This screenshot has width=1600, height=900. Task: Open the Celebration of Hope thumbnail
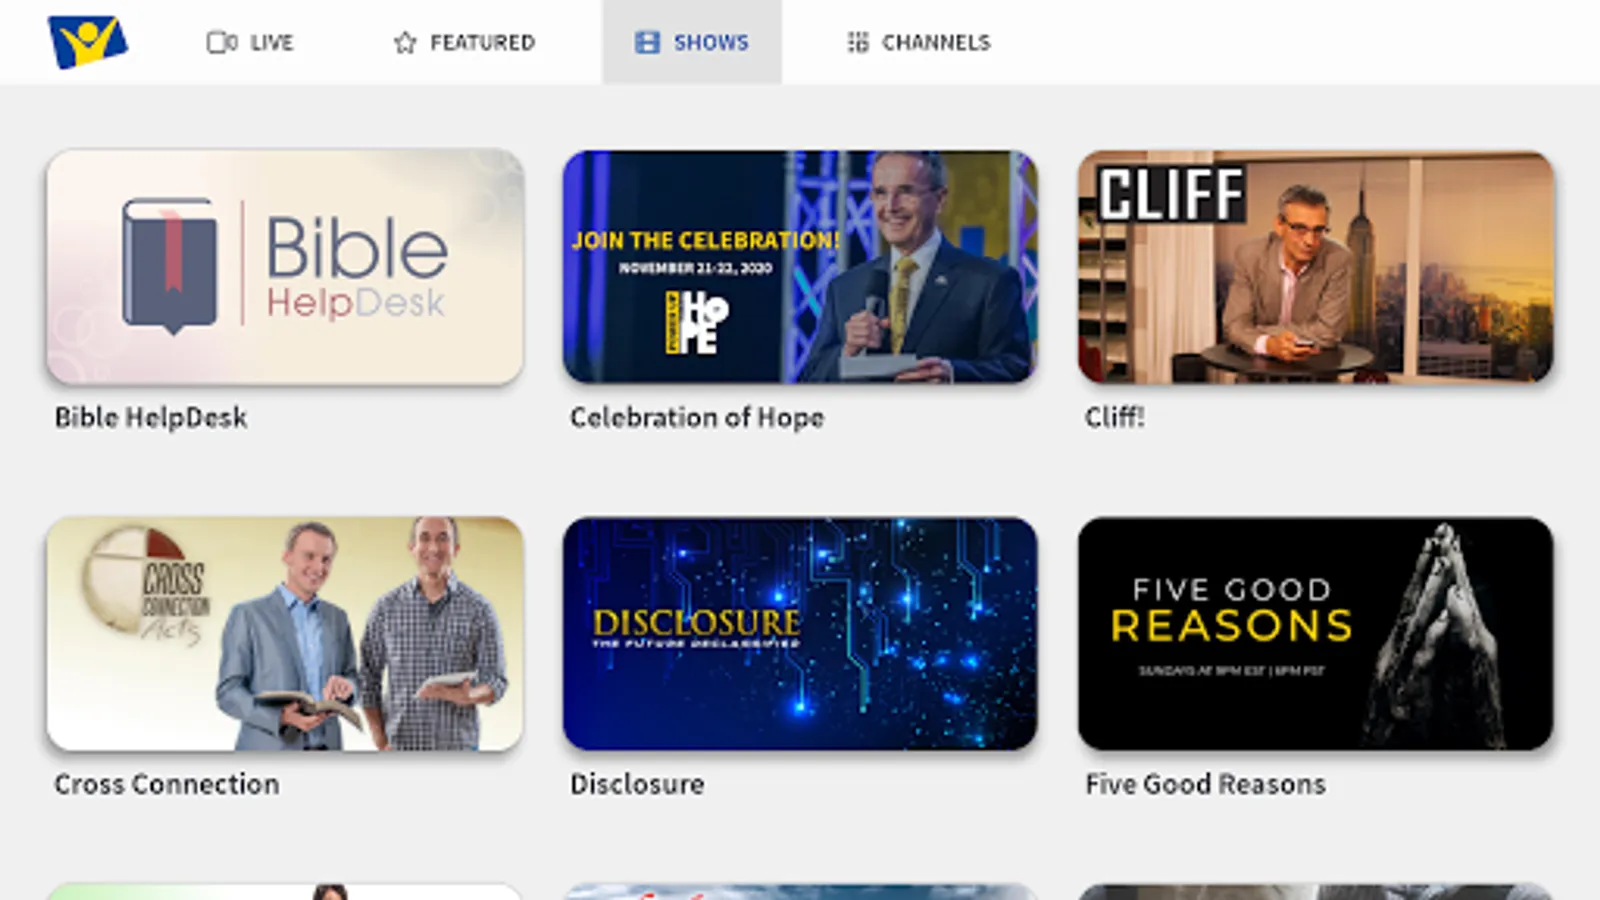[800, 267]
